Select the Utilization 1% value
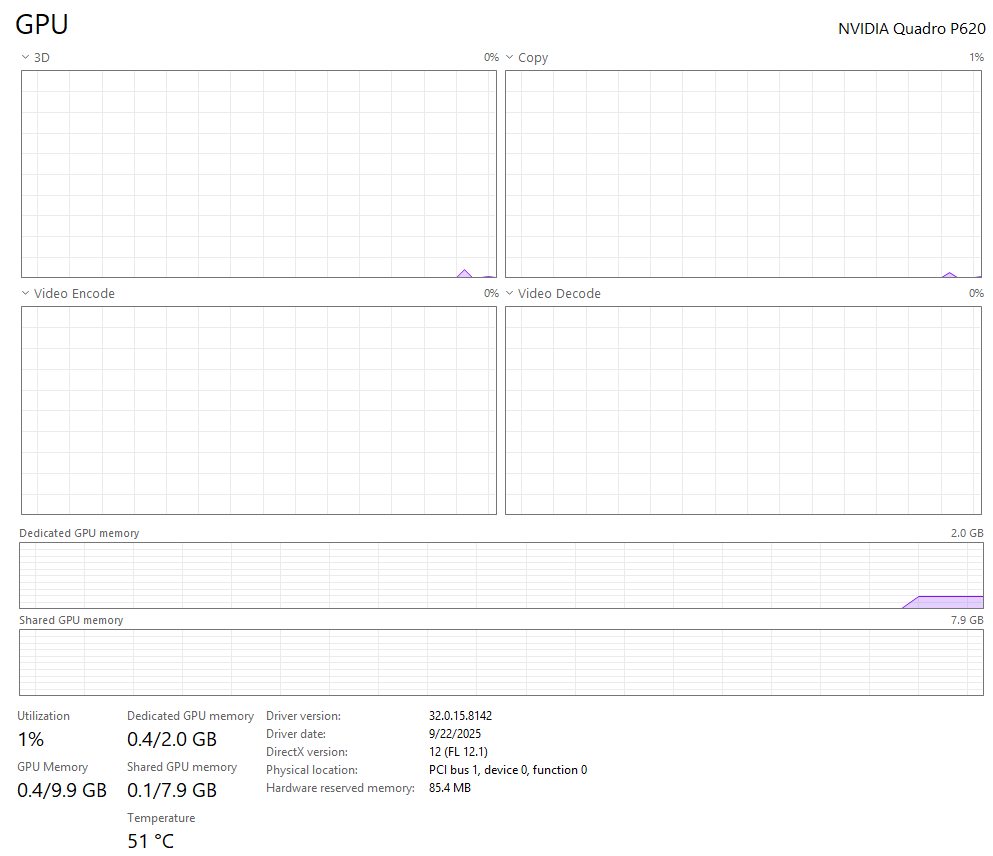This screenshot has width=993, height=856. pyautogui.click(x=31, y=740)
